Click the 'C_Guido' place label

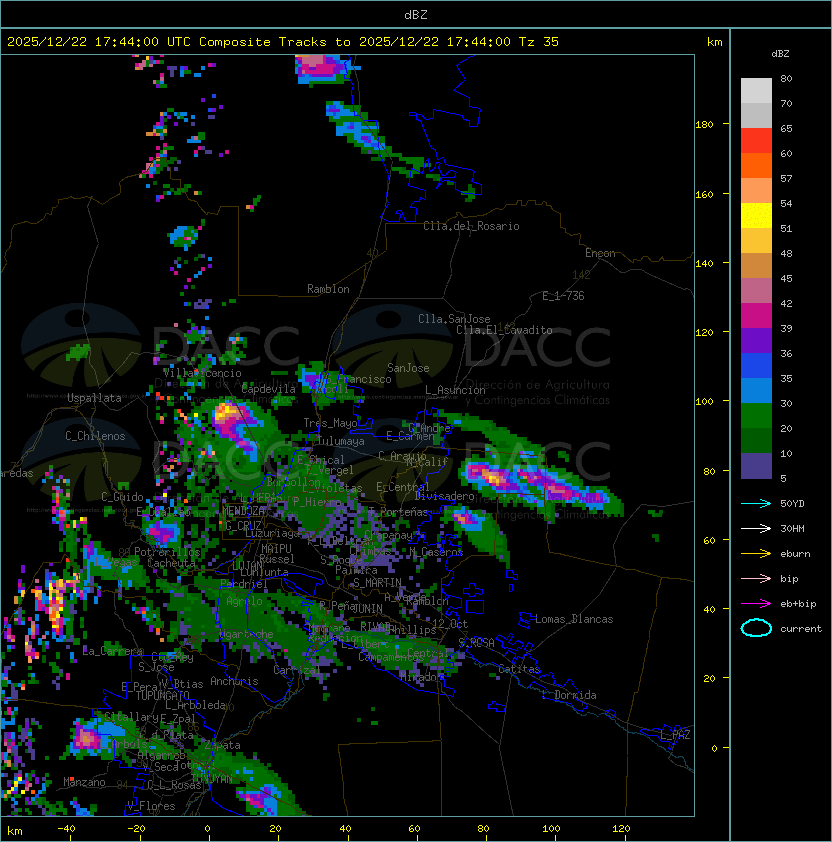(x=122, y=497)
